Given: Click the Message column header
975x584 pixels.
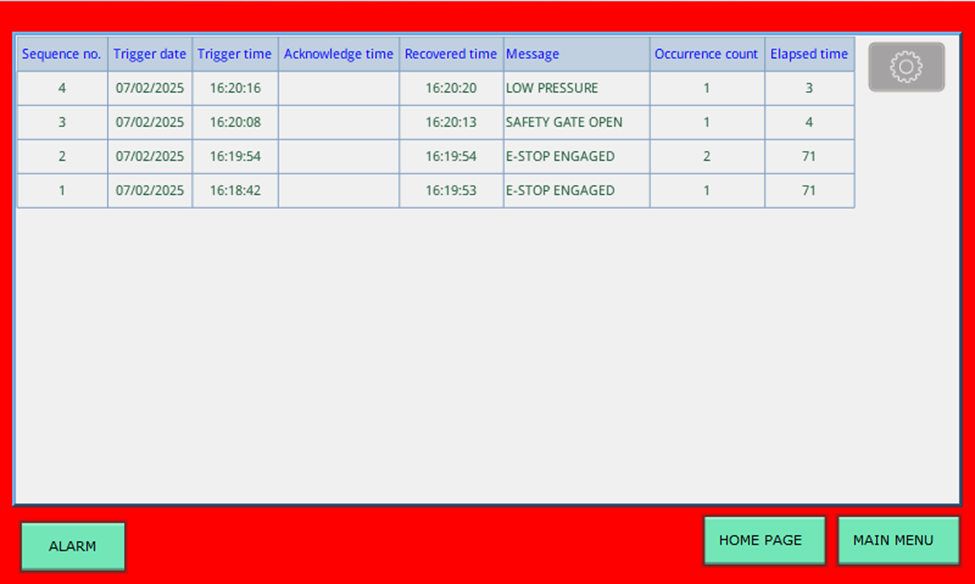Looking at the screenshot, I should click(575, 54).
